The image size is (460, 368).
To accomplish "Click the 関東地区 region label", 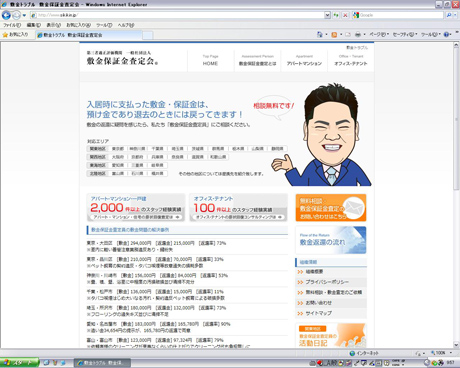I will pyautogui.click(x=97, y=149).
